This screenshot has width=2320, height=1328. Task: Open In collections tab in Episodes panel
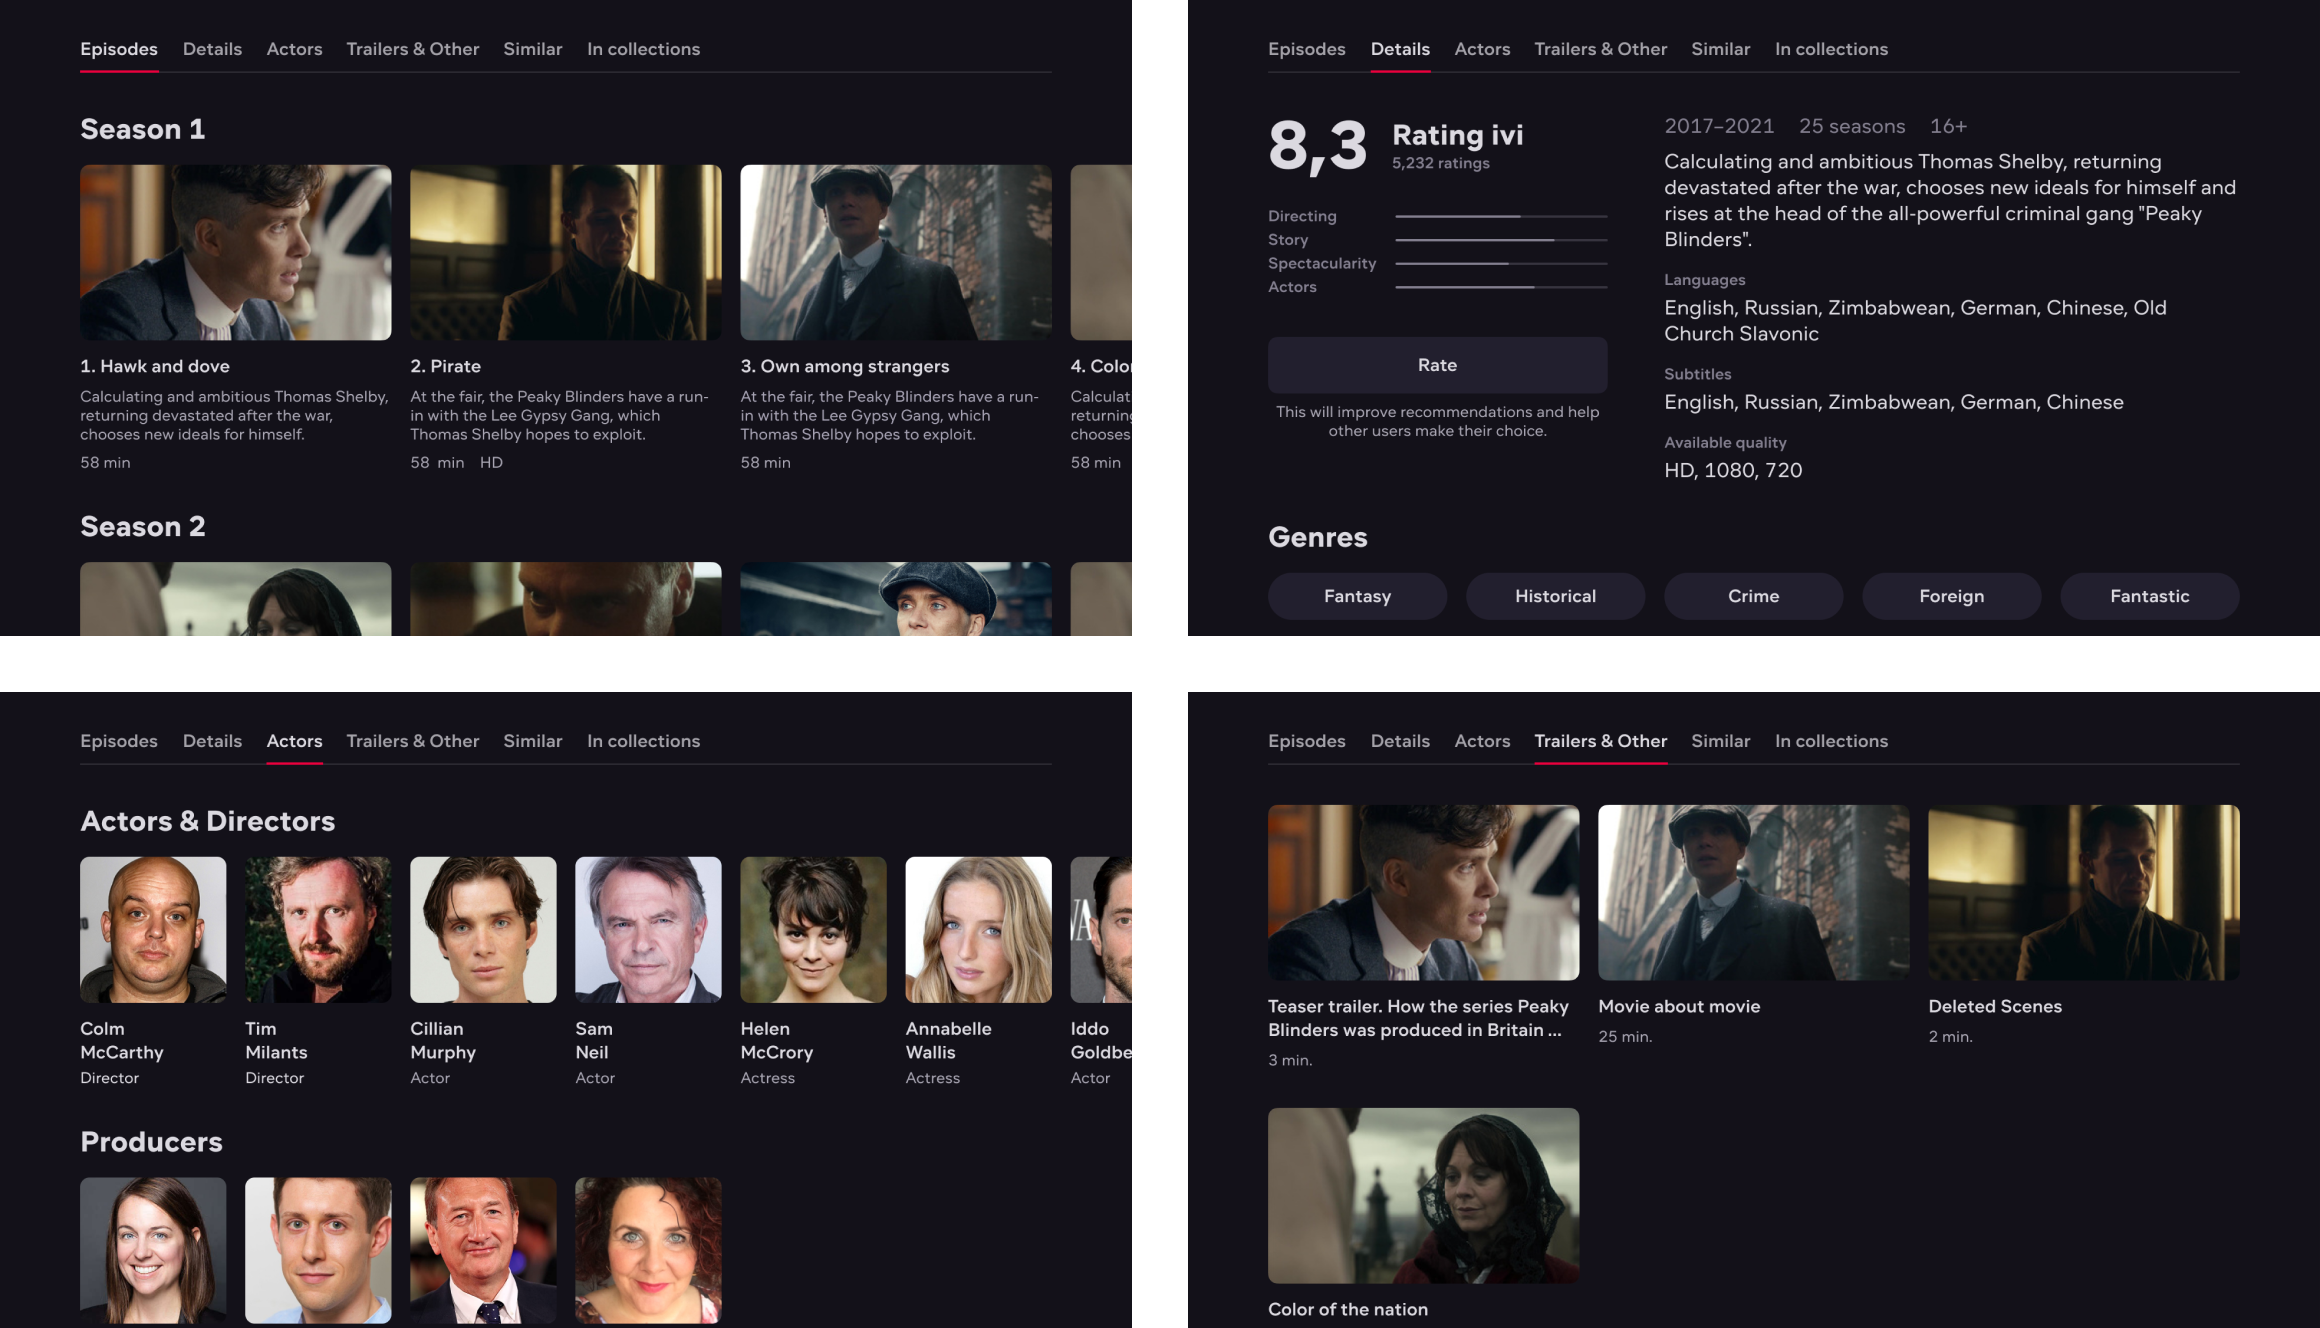pyautogui.click(x=643, y=49)
